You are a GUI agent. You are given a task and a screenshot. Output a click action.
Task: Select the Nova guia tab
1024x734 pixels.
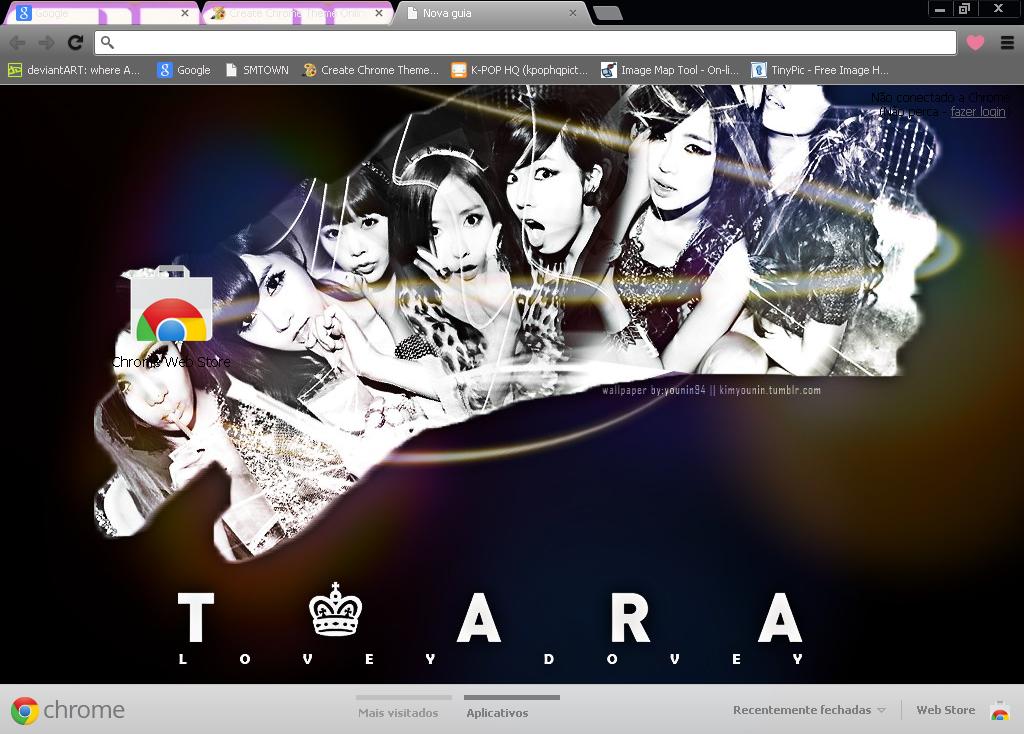pyautogui.click(x=491, y=13)
